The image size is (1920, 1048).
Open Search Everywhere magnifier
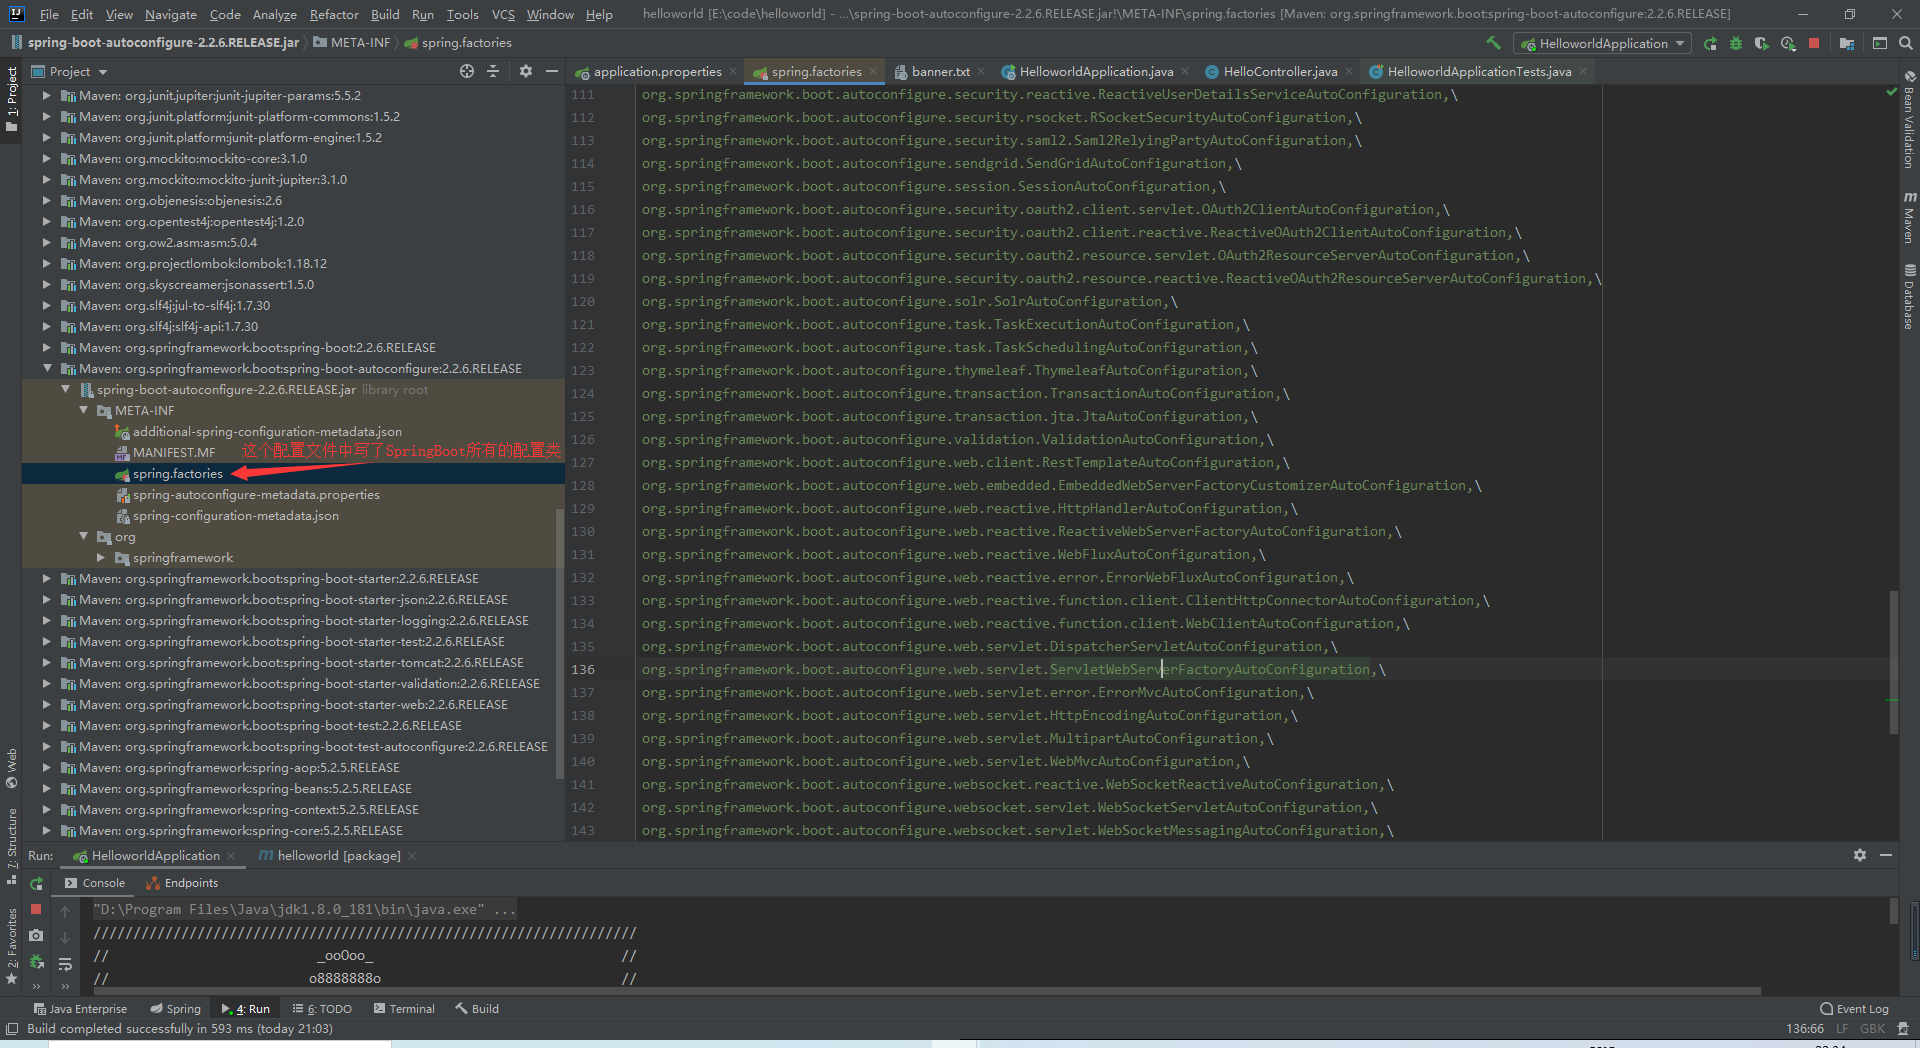(x=1905, y=43)
